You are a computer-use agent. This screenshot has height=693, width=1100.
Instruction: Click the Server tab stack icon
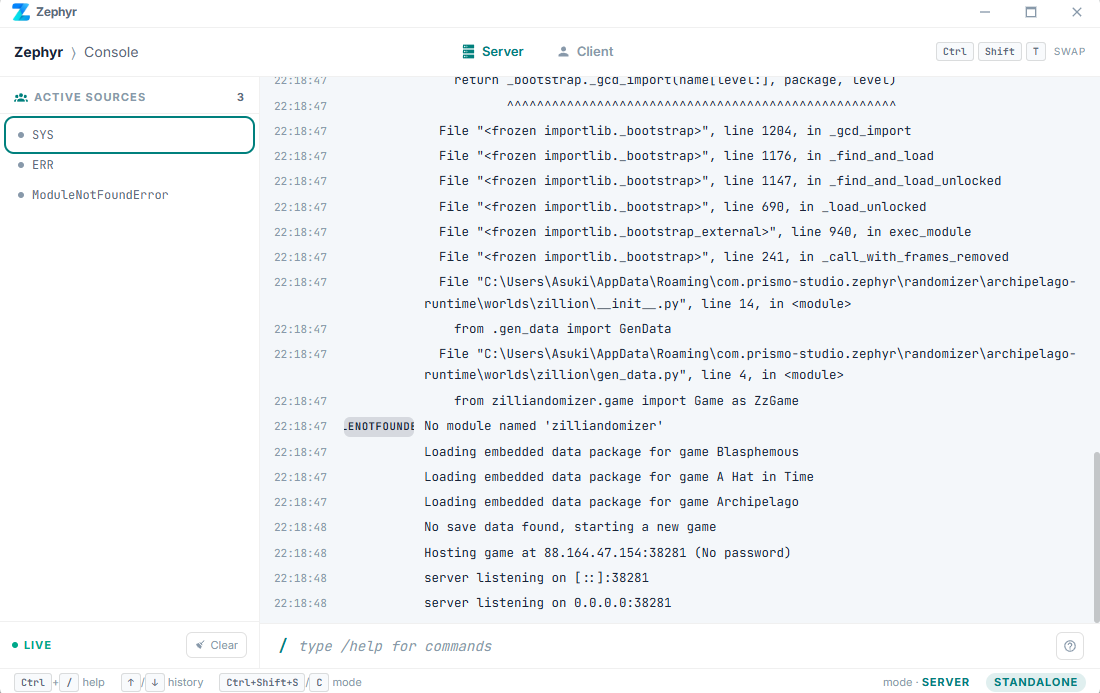coord(468,52)
